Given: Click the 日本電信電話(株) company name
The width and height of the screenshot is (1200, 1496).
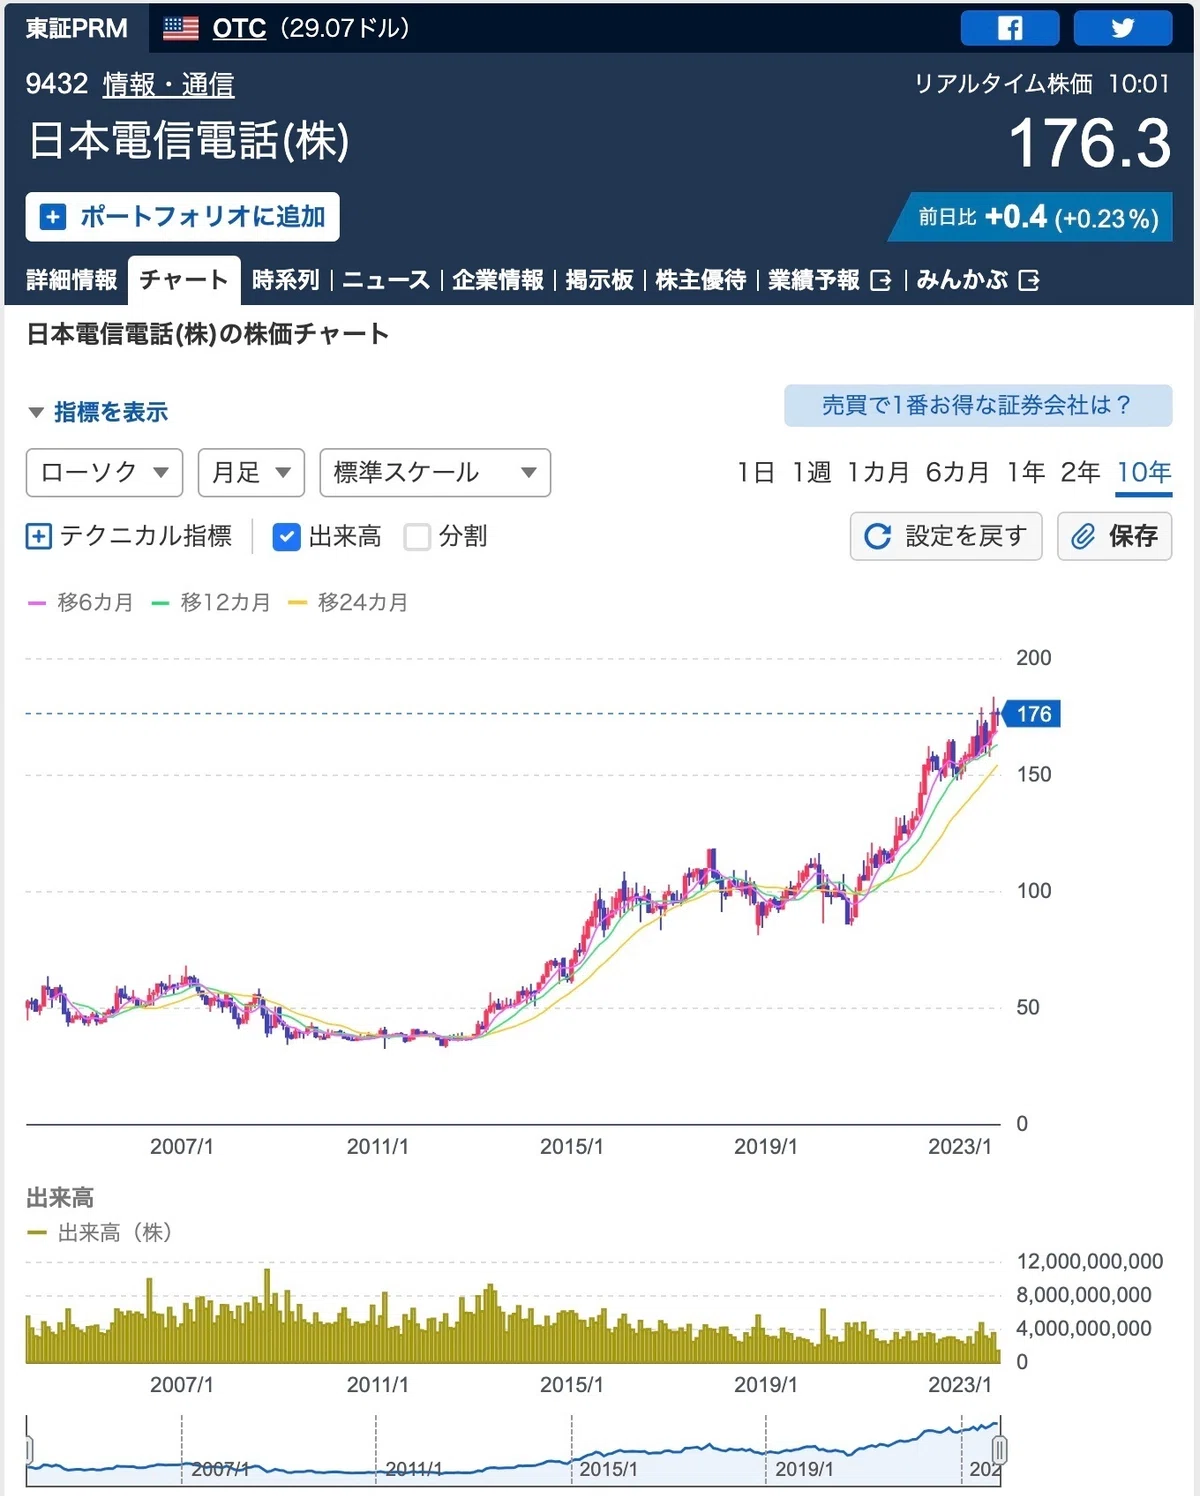Looking at the screenshot, I should click(189, 140).
